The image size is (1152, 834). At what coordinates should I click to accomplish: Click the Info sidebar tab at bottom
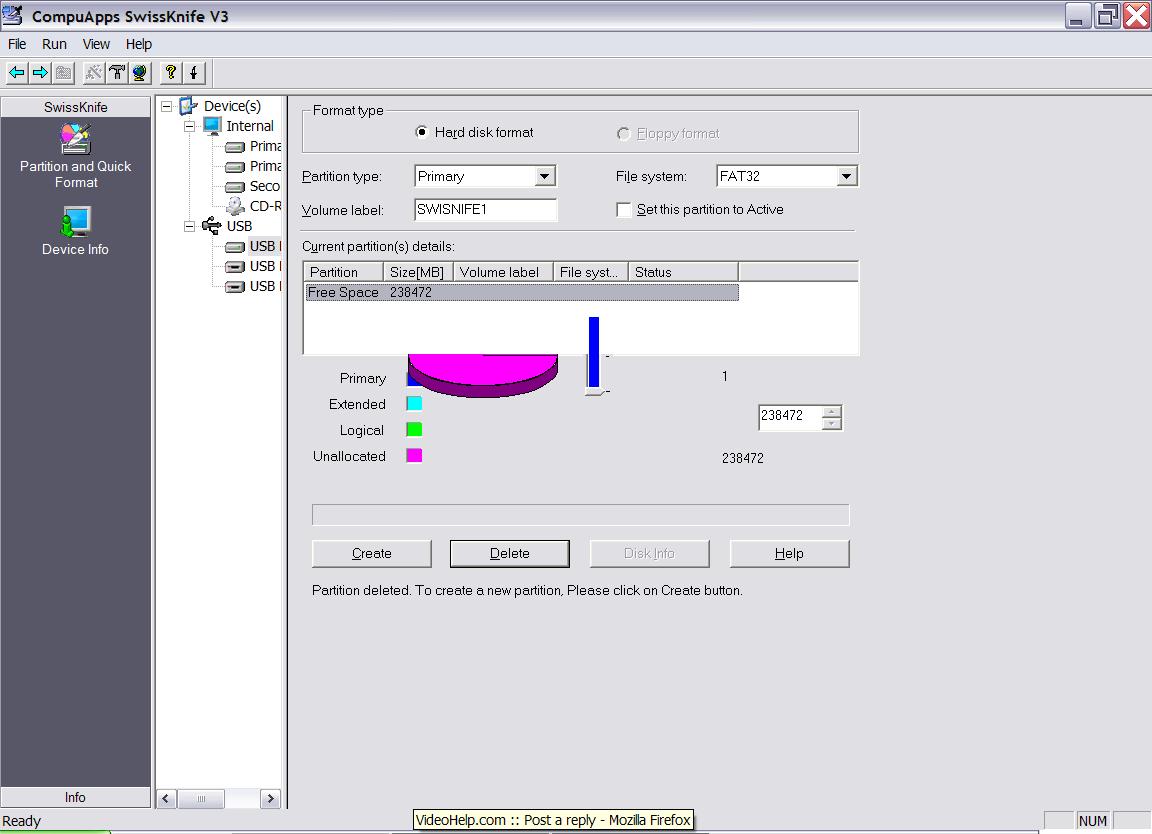click(x=75, y=797)
